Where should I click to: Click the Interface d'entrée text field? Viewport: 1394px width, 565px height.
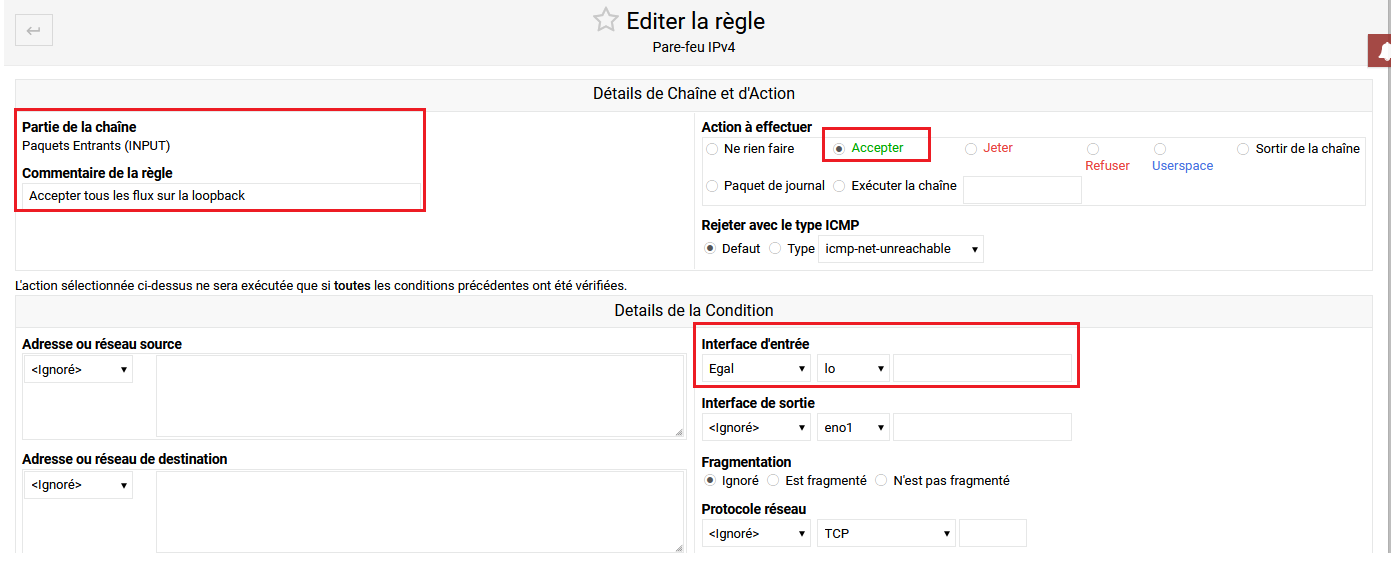coord(982,369)
